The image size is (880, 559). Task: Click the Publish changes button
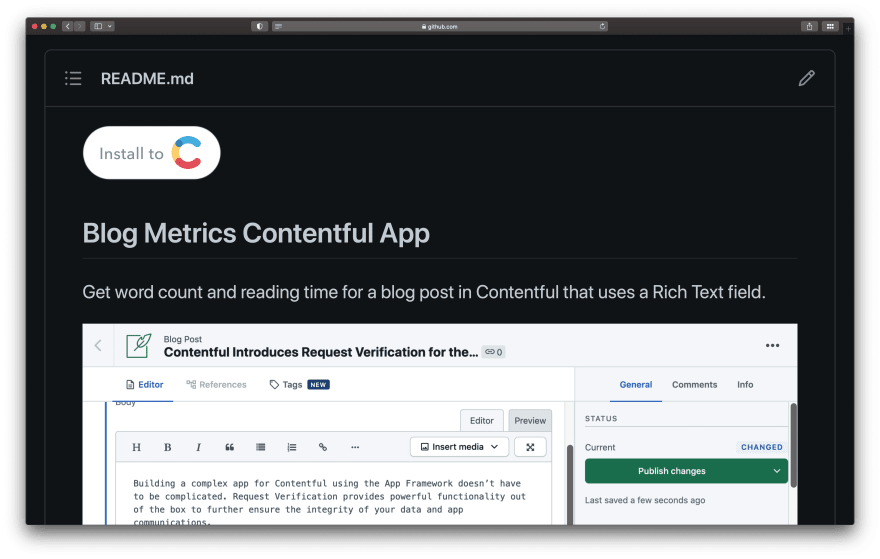click(x=672, y=471)
